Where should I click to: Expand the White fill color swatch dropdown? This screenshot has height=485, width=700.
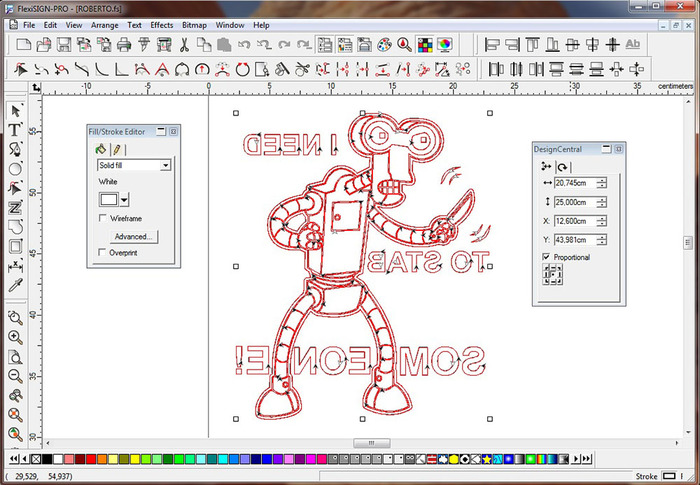point(124,199)
